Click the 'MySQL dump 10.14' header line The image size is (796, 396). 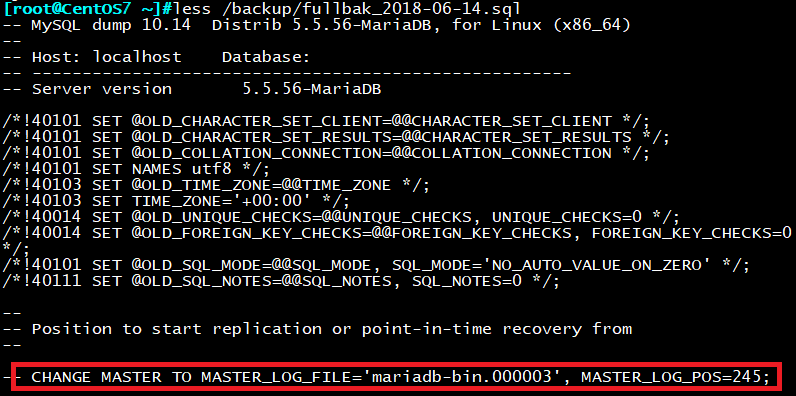(x=317, y=24)
